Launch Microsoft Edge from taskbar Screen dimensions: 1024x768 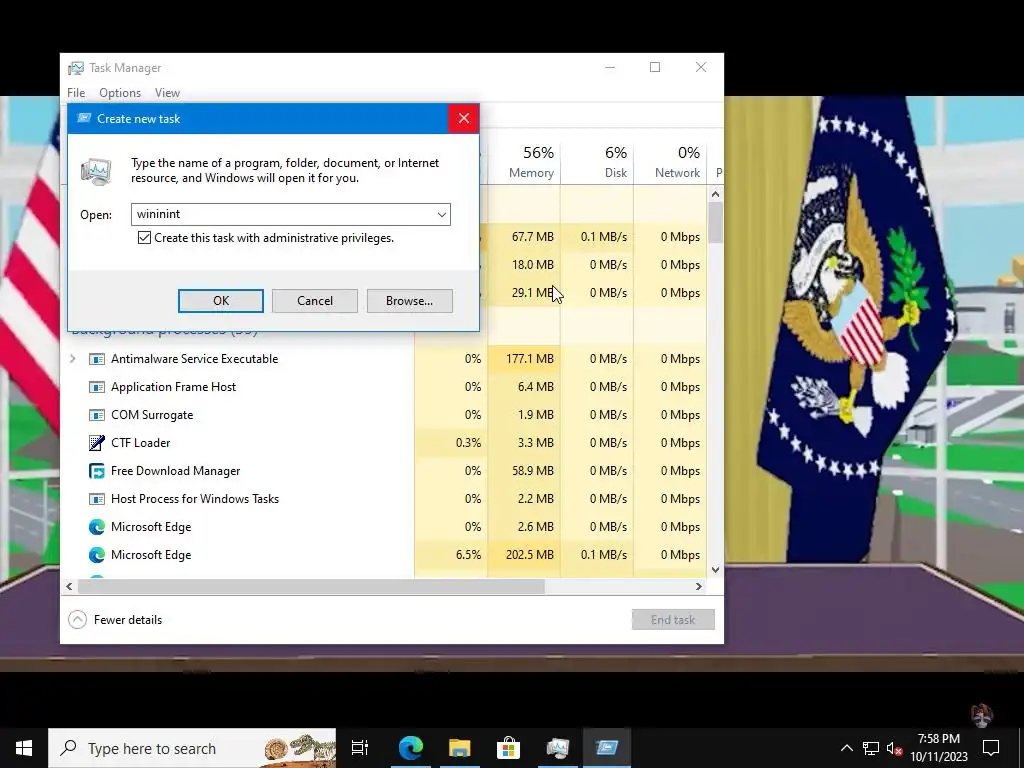[x=411, y=748]
